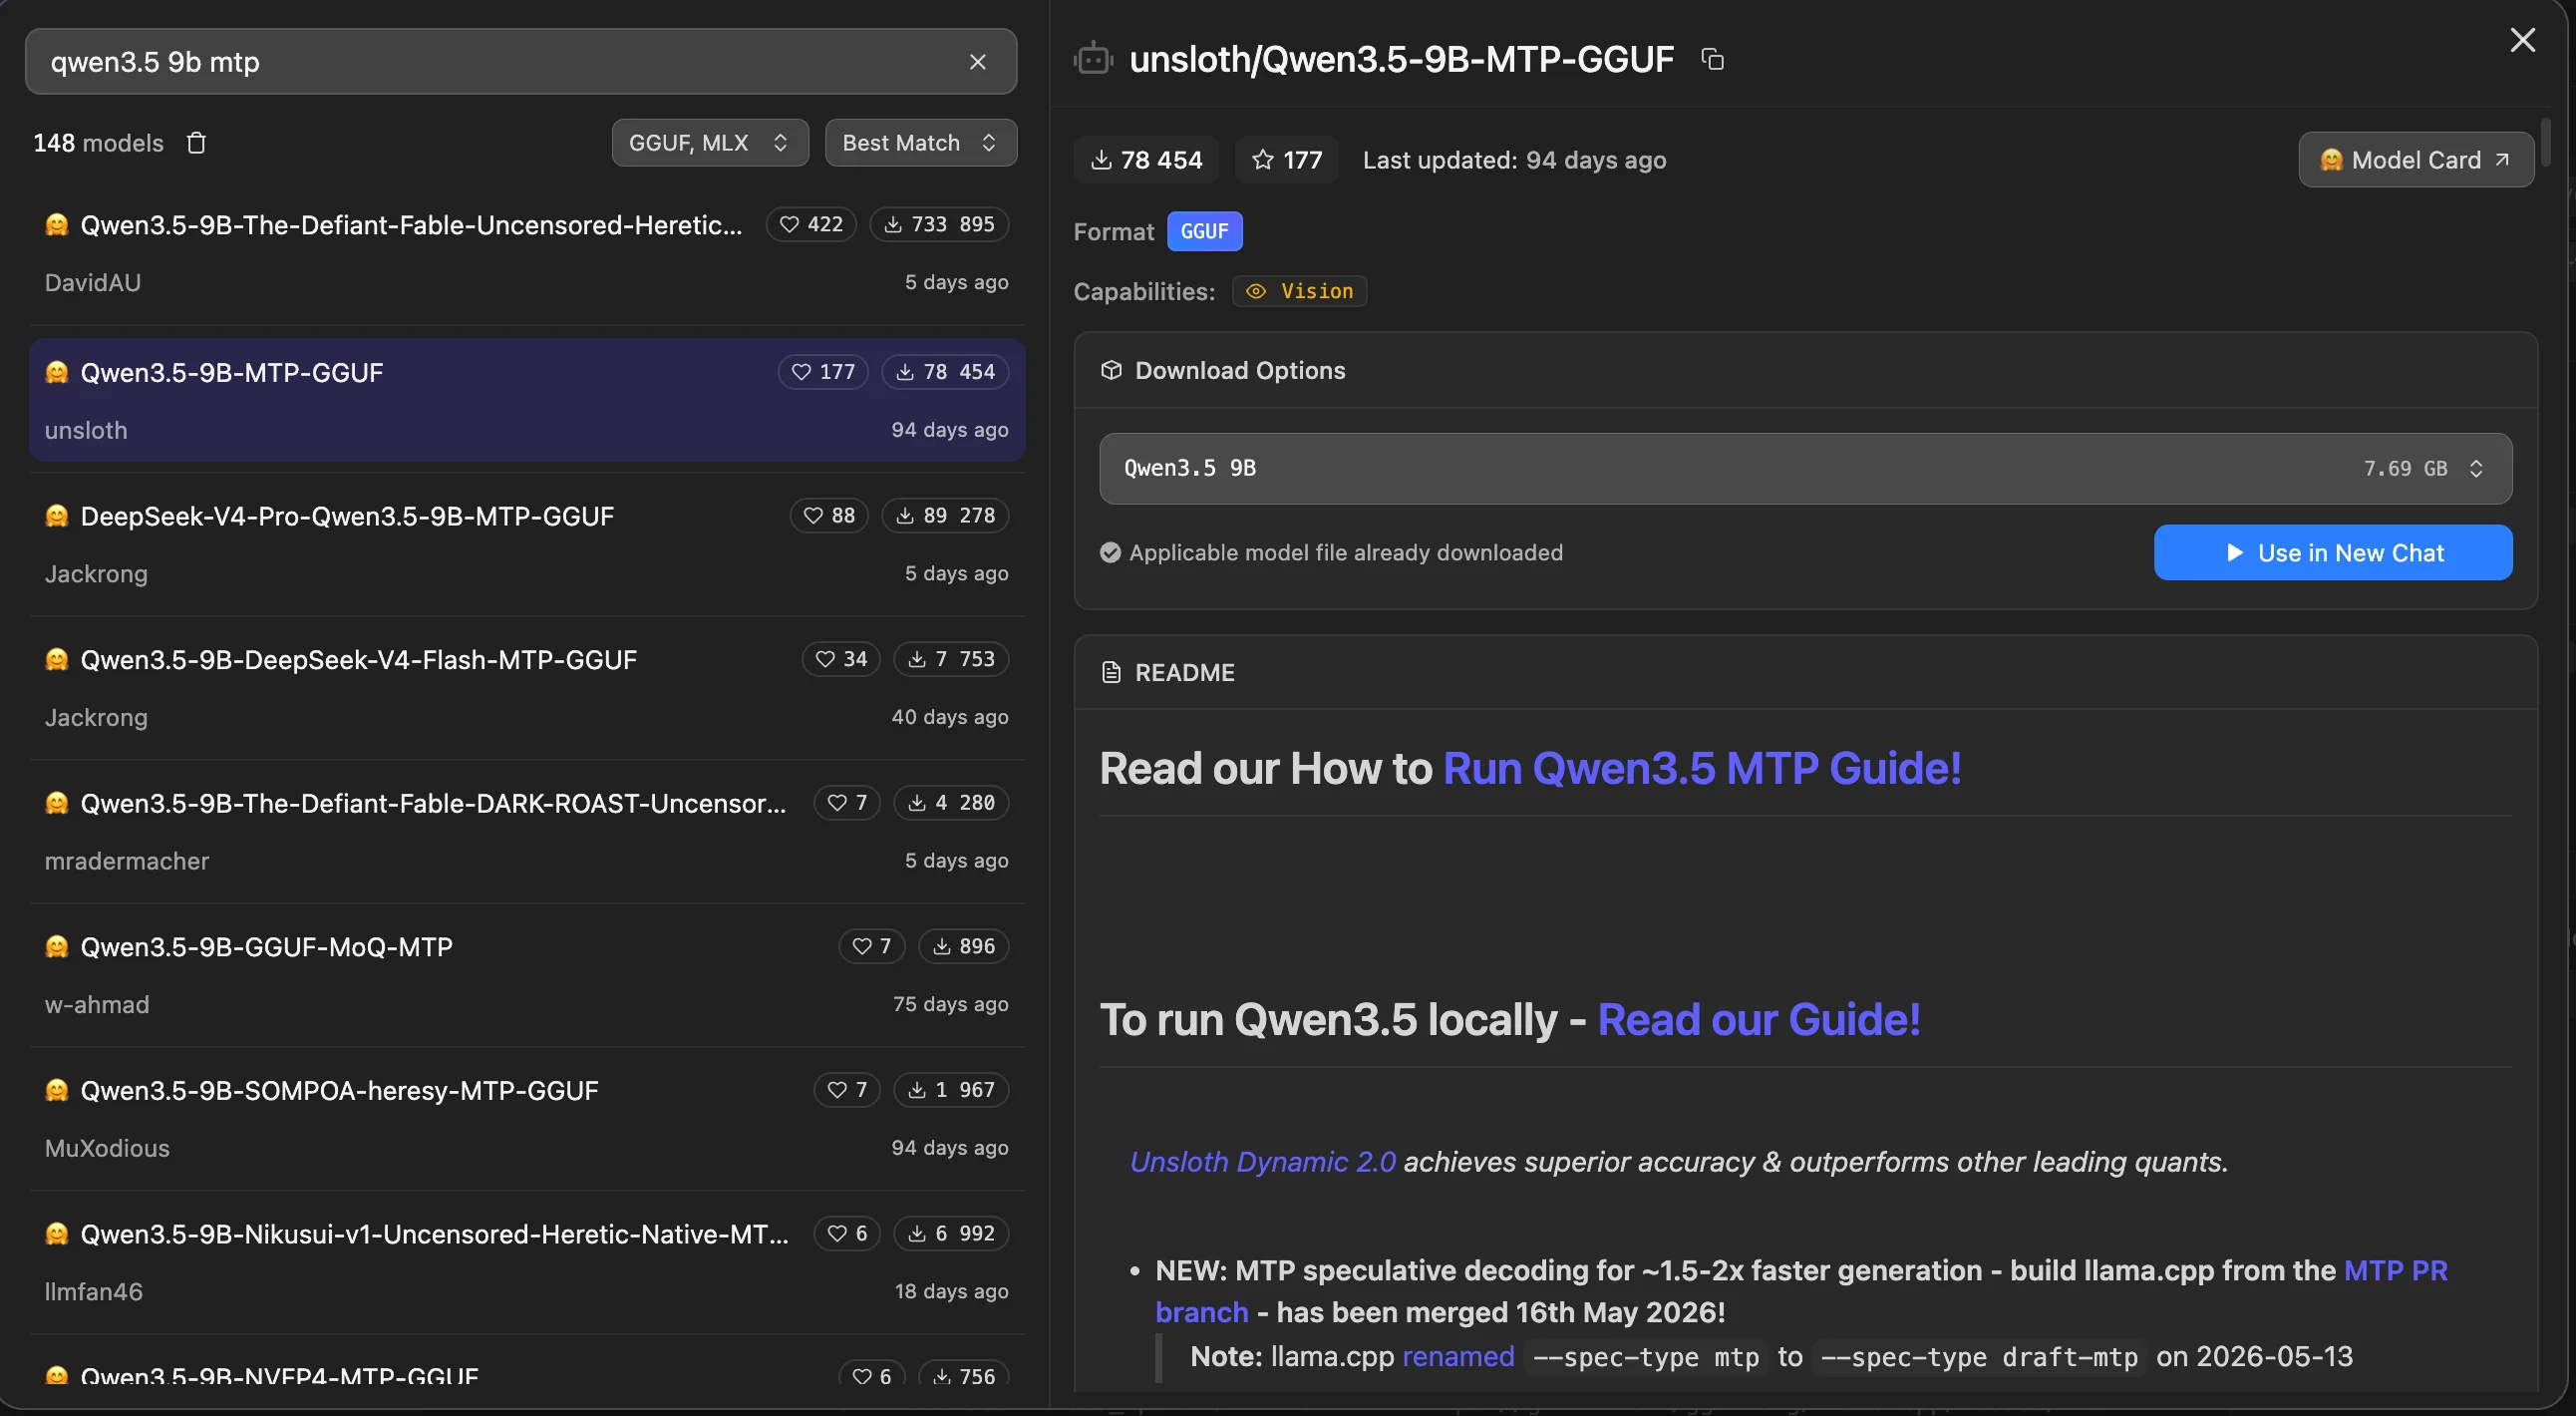The height and width of the screenshot is (1416, 2576).
Task: Clear the search field with the X icon
Action: tap(977, 62)
